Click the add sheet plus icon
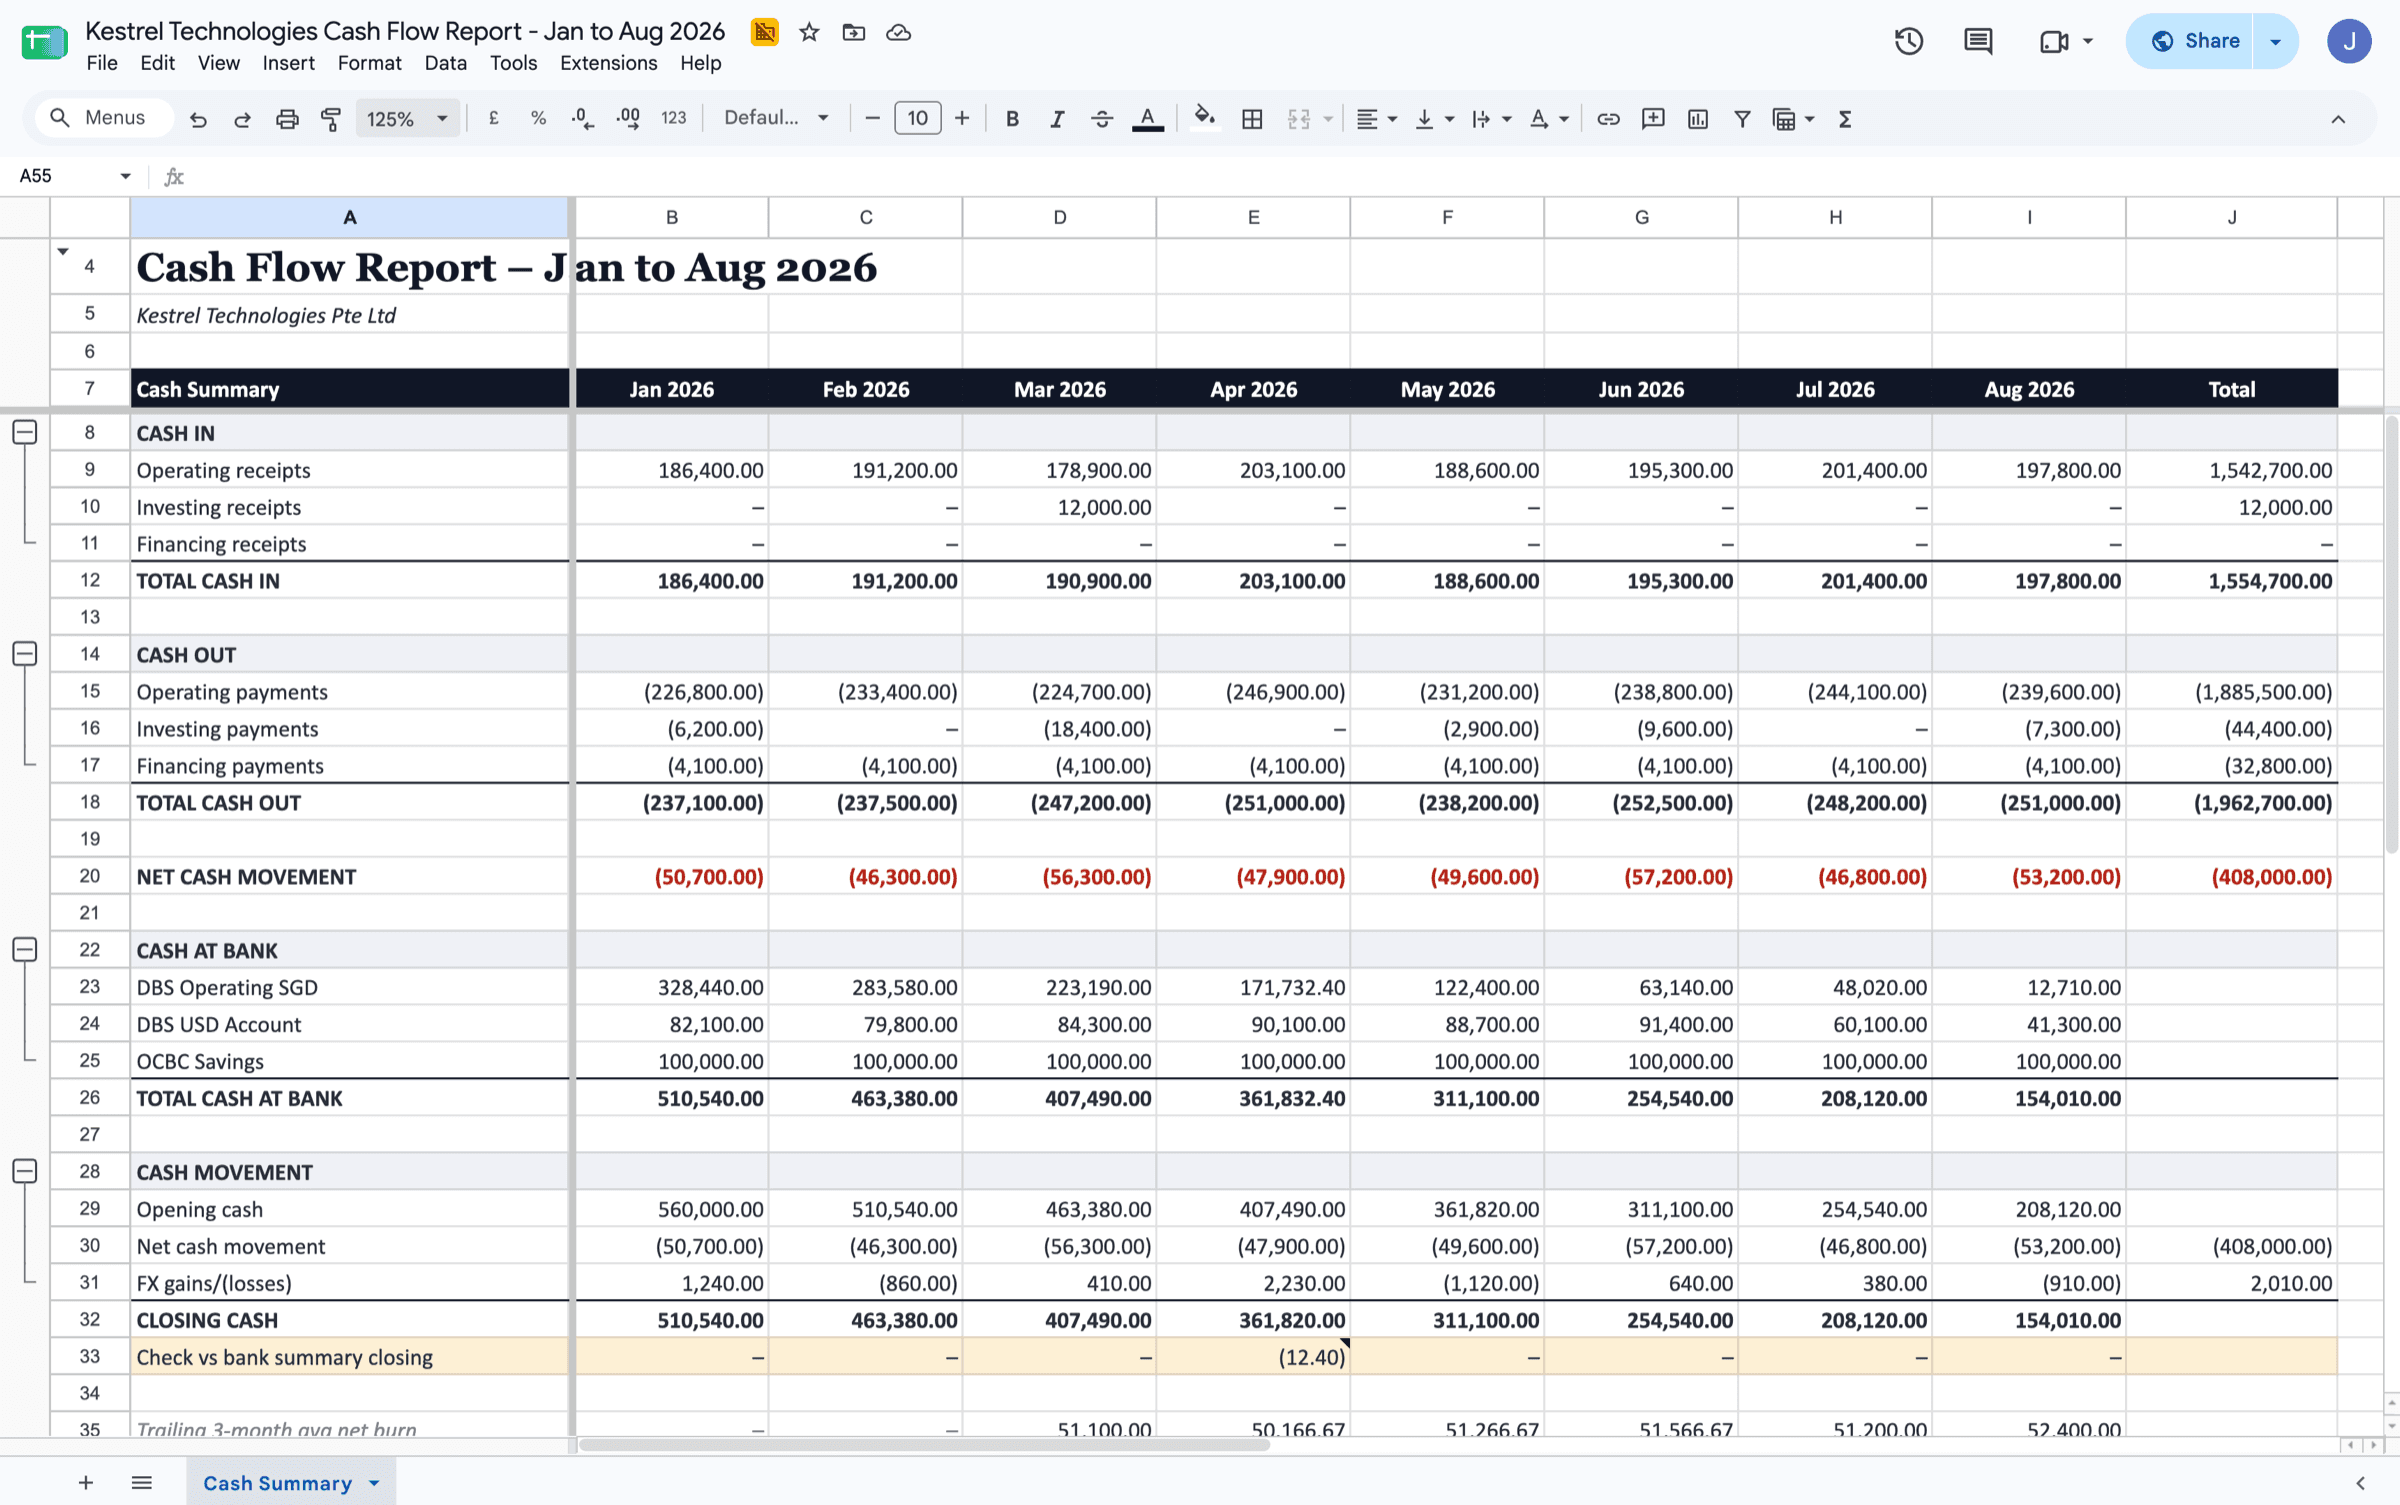Image resolution: width=2400 pixels, height=1505 pixels. pyautogui.click(x=86, y=1483)
